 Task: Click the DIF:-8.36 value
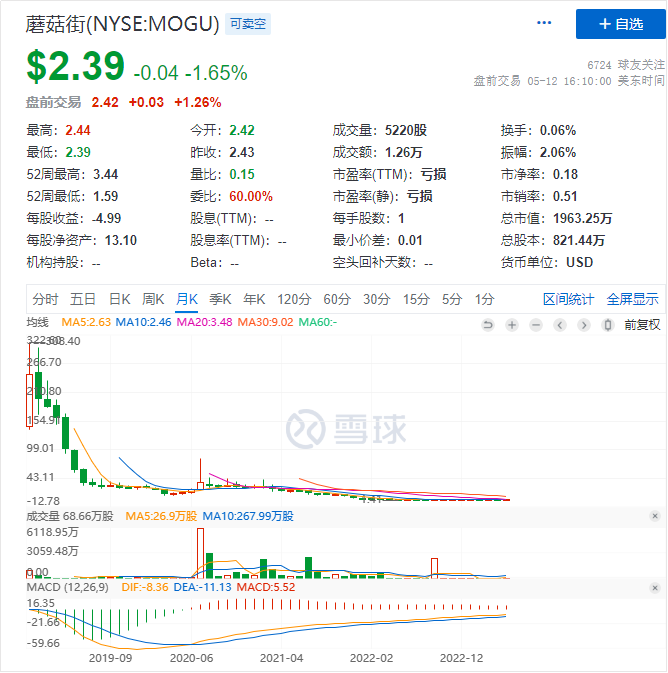[x=145, y=587]
